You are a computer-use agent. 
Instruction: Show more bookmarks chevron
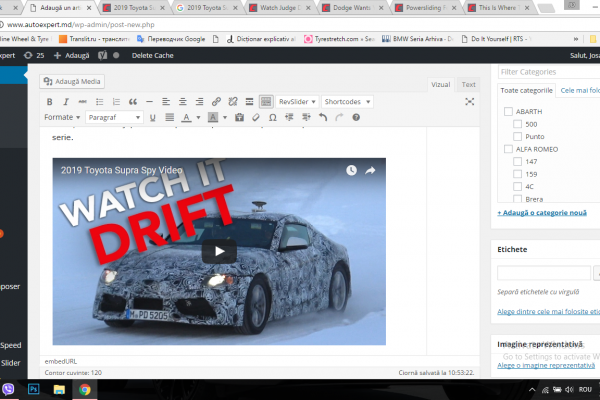pyautogui.click(x=576, y=39)
